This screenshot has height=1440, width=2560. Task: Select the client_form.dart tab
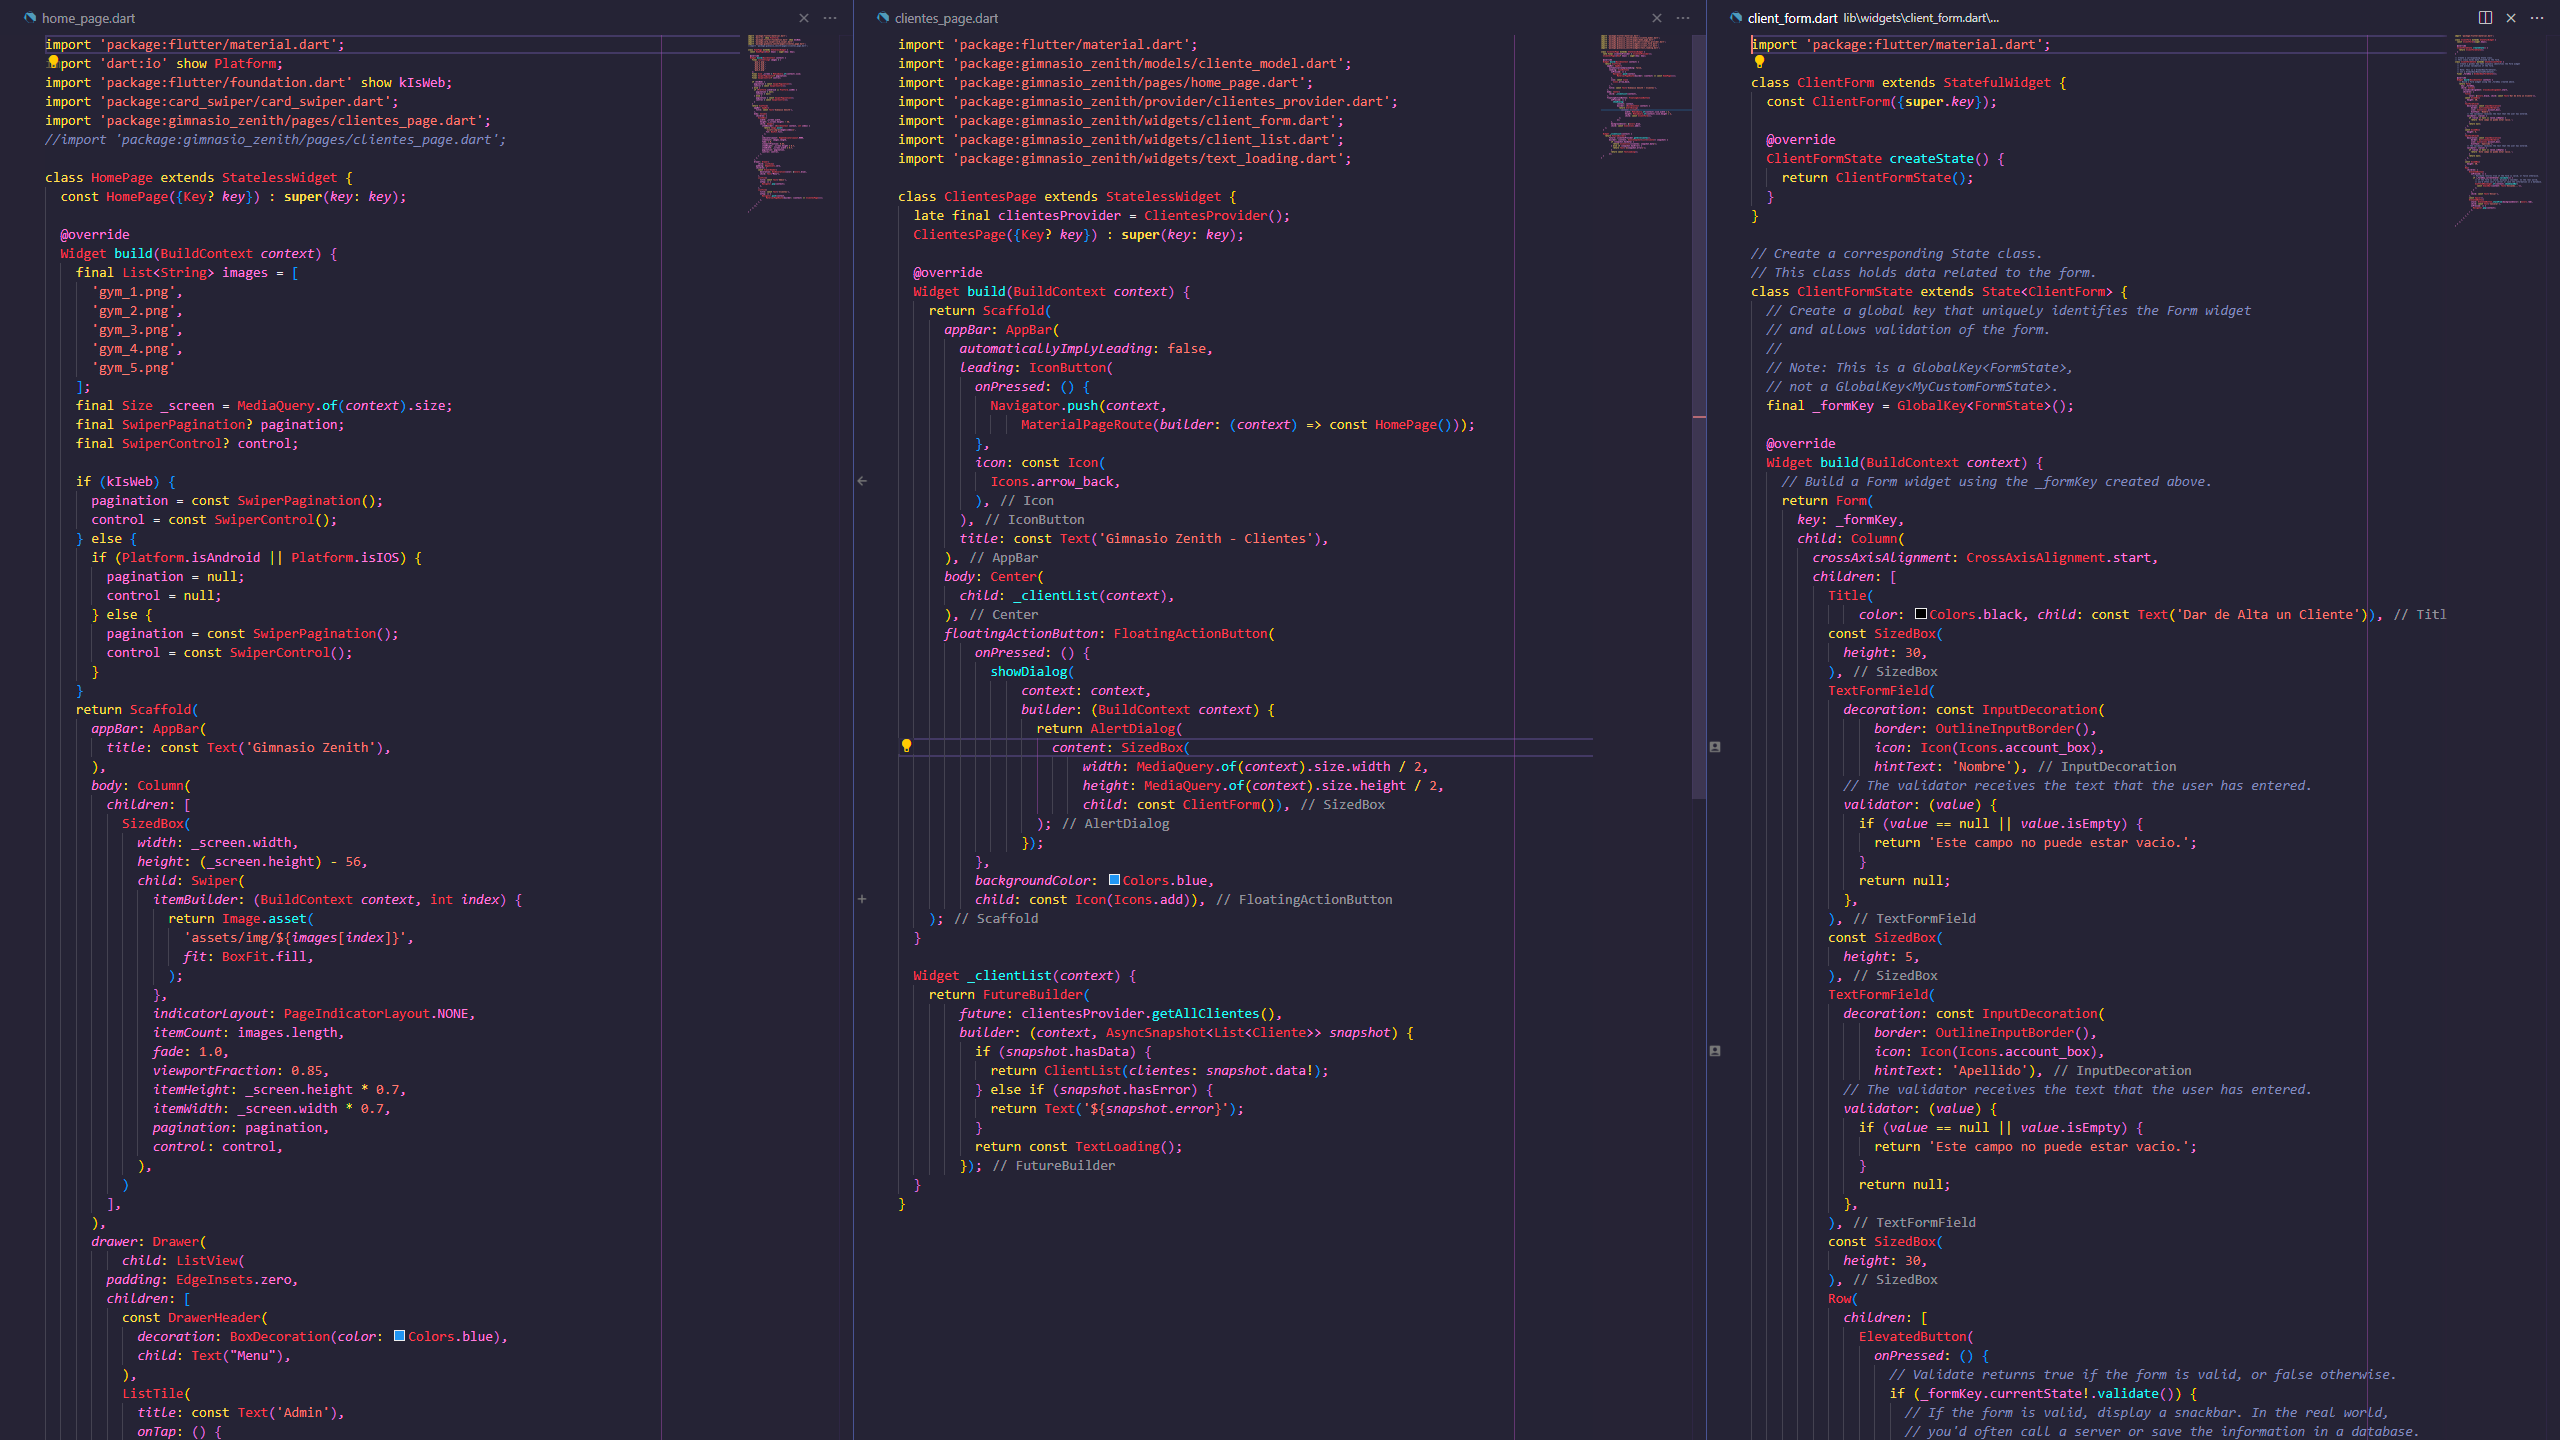click(1792, 18)
